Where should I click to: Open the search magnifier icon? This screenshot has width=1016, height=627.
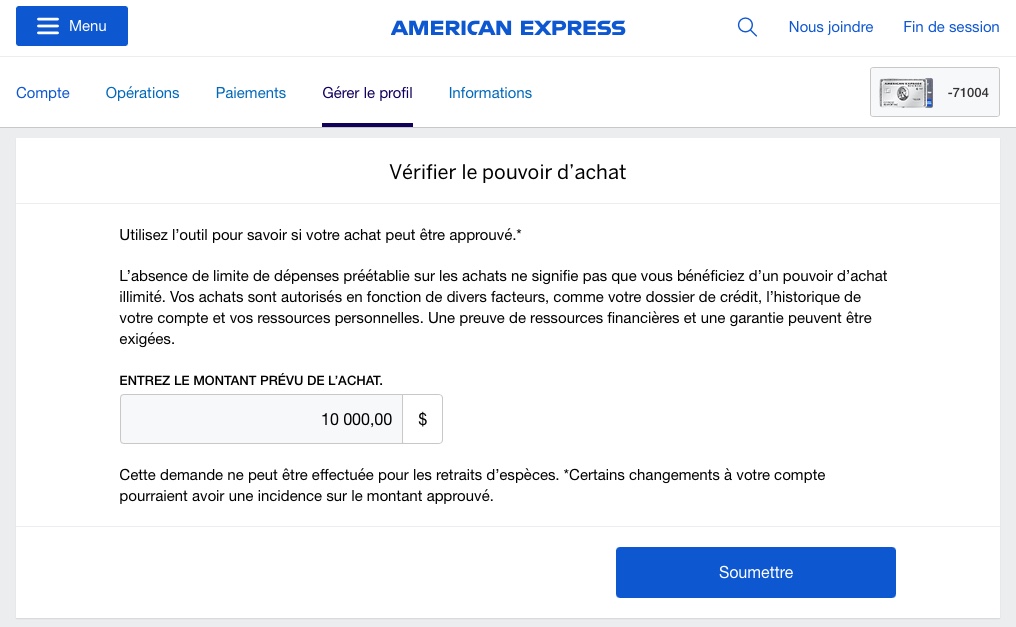pos(747,27)
